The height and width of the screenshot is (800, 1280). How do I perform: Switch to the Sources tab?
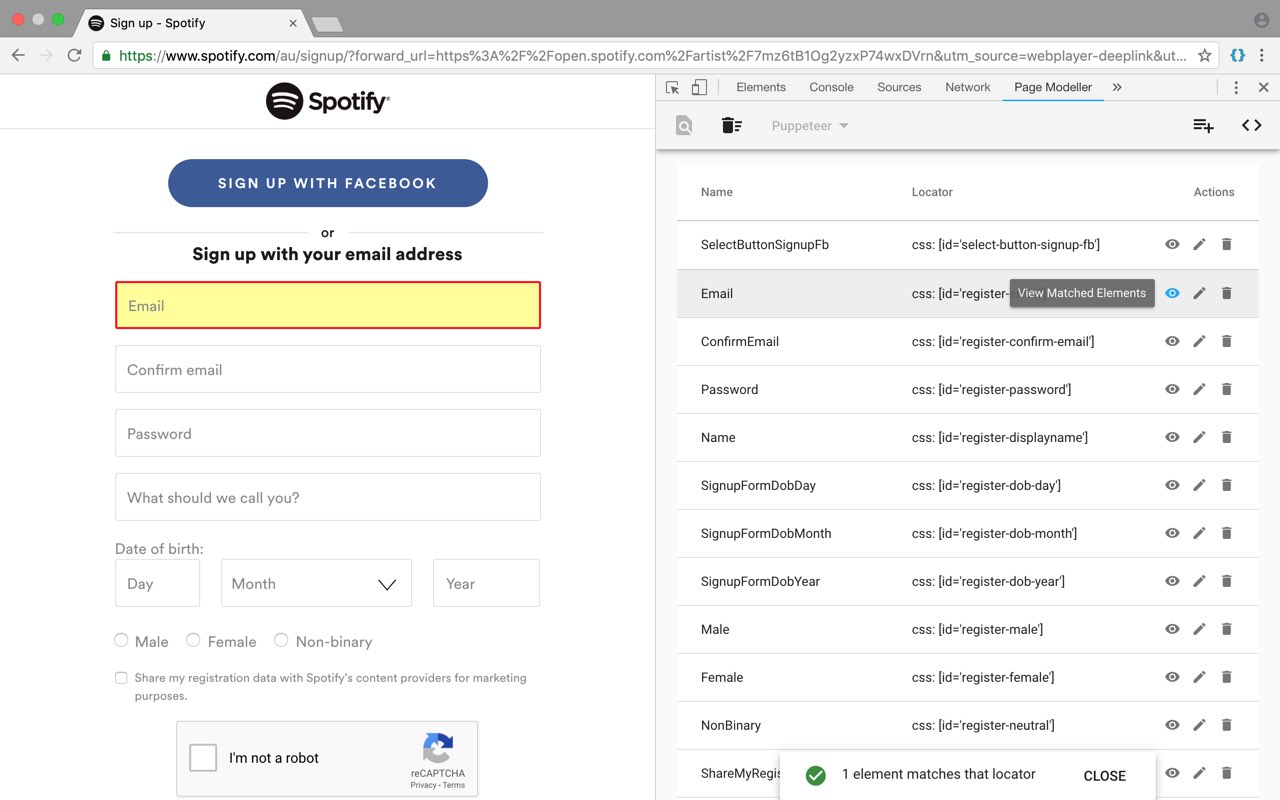coord(899,88)
